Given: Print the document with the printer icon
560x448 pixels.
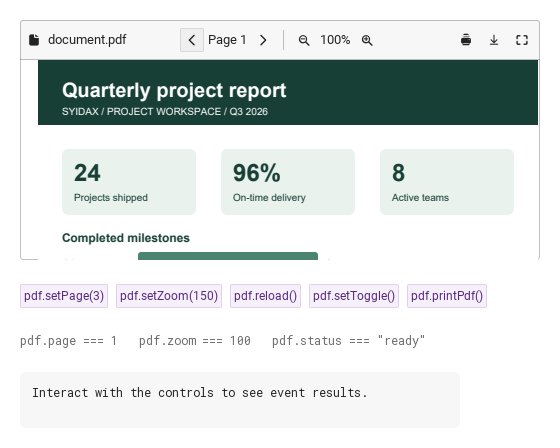Looking at the screenshot, I should click(466, 40).
